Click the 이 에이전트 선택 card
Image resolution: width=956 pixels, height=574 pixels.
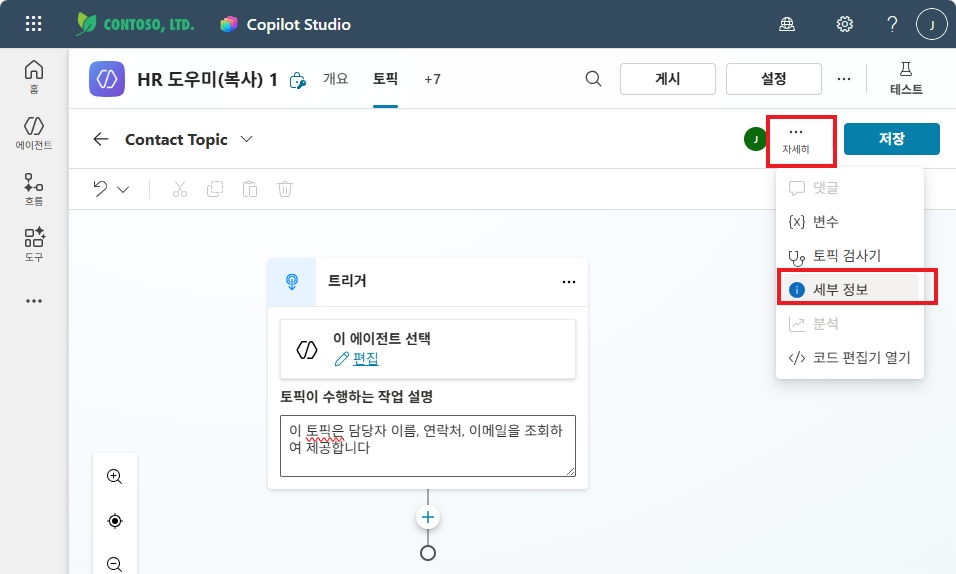(428, 349)
